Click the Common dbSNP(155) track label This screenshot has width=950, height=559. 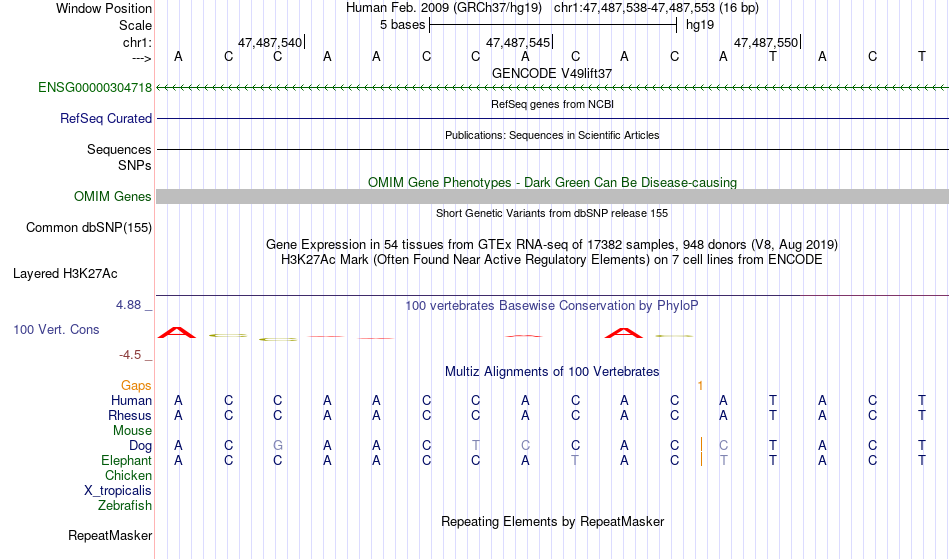coord(89,228)
